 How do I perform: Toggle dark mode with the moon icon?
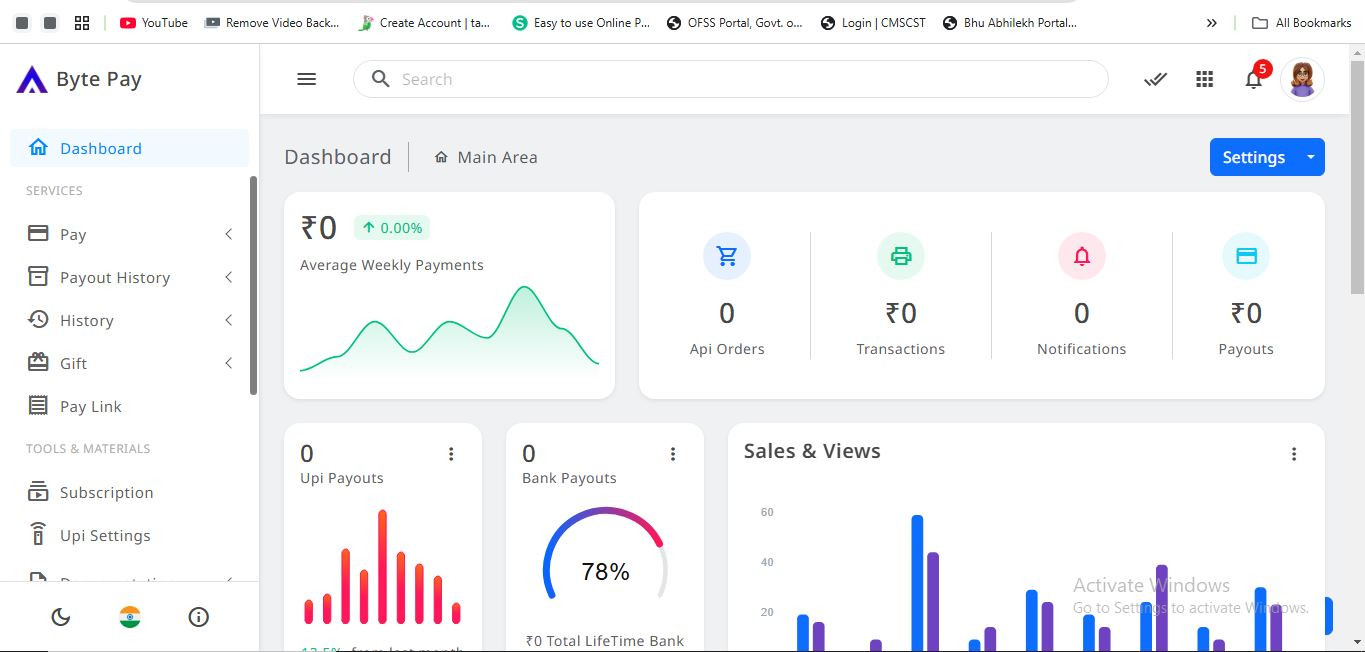click(60, 617)
